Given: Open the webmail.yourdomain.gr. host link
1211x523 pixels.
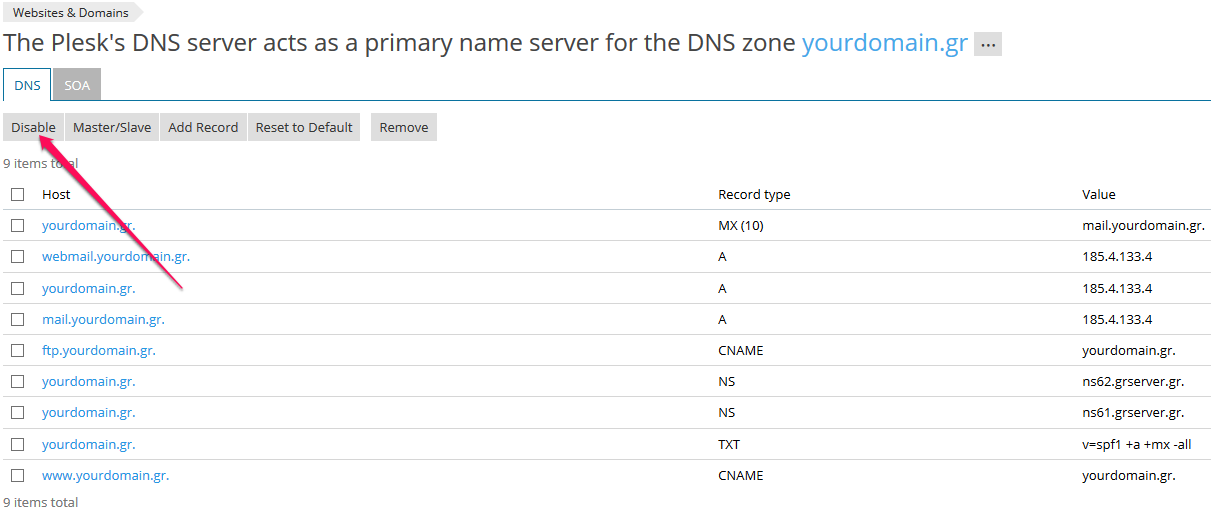Looking at the screenshot, I should point(116,257).
